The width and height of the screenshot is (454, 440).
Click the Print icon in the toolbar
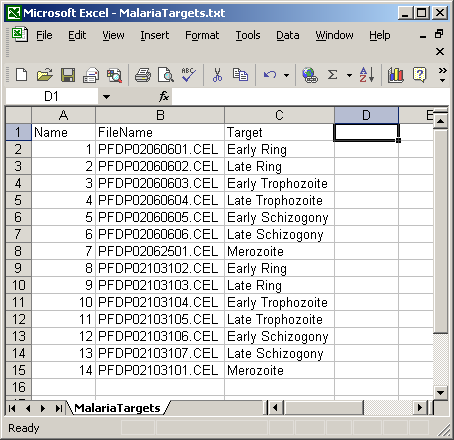pos(143,75)
